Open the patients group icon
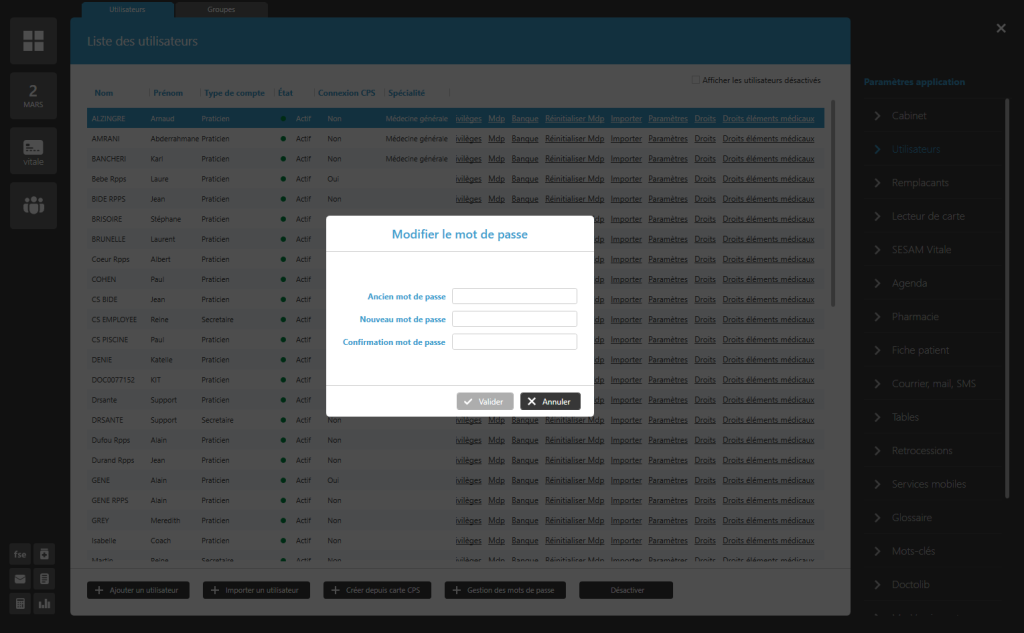Viewport: 1024px width, 633px height. tap(34, 206)
